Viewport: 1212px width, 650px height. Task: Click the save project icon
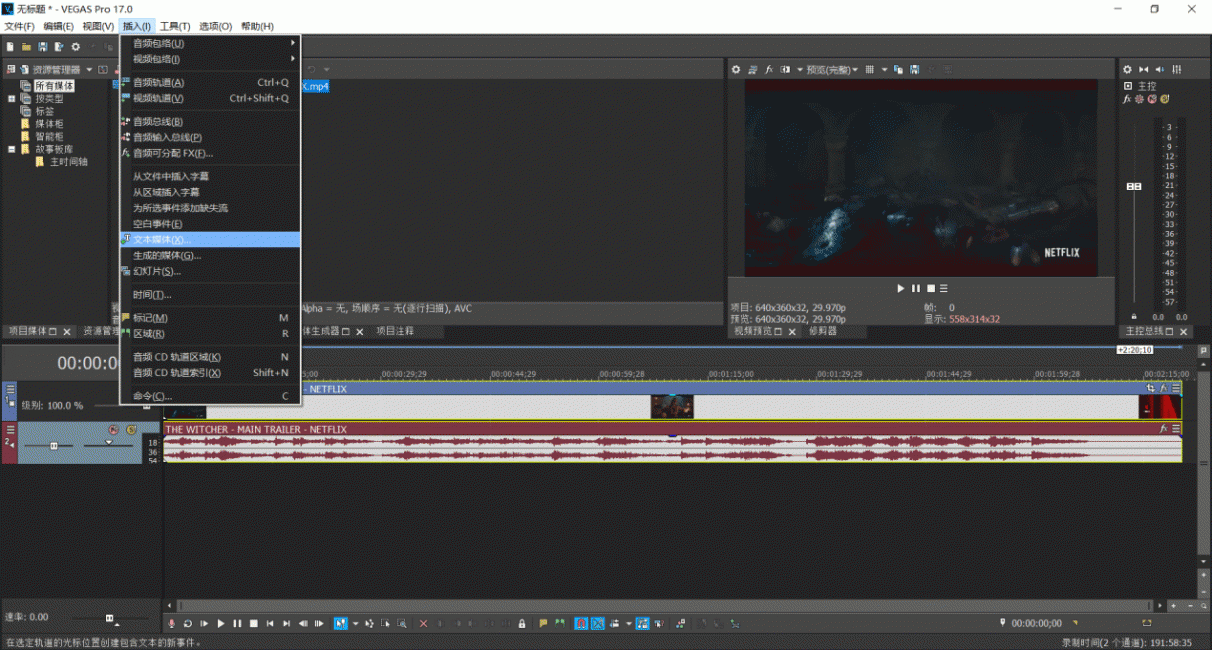[x=43, y=46]
